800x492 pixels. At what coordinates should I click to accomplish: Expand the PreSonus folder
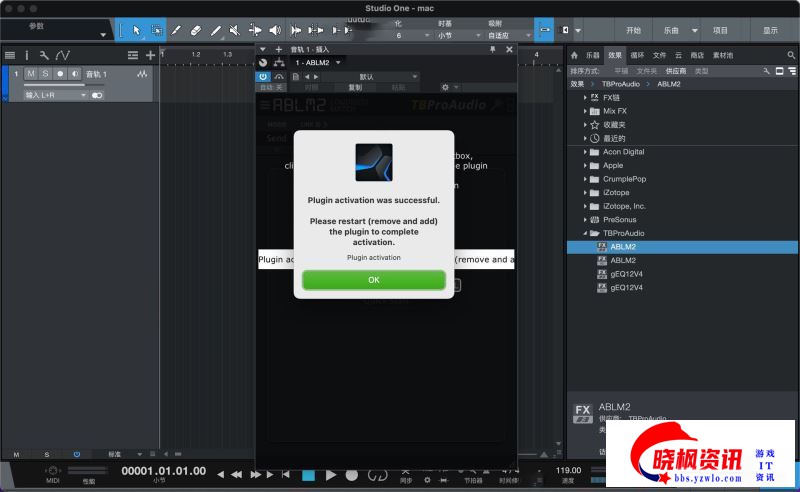pos(585,220)
